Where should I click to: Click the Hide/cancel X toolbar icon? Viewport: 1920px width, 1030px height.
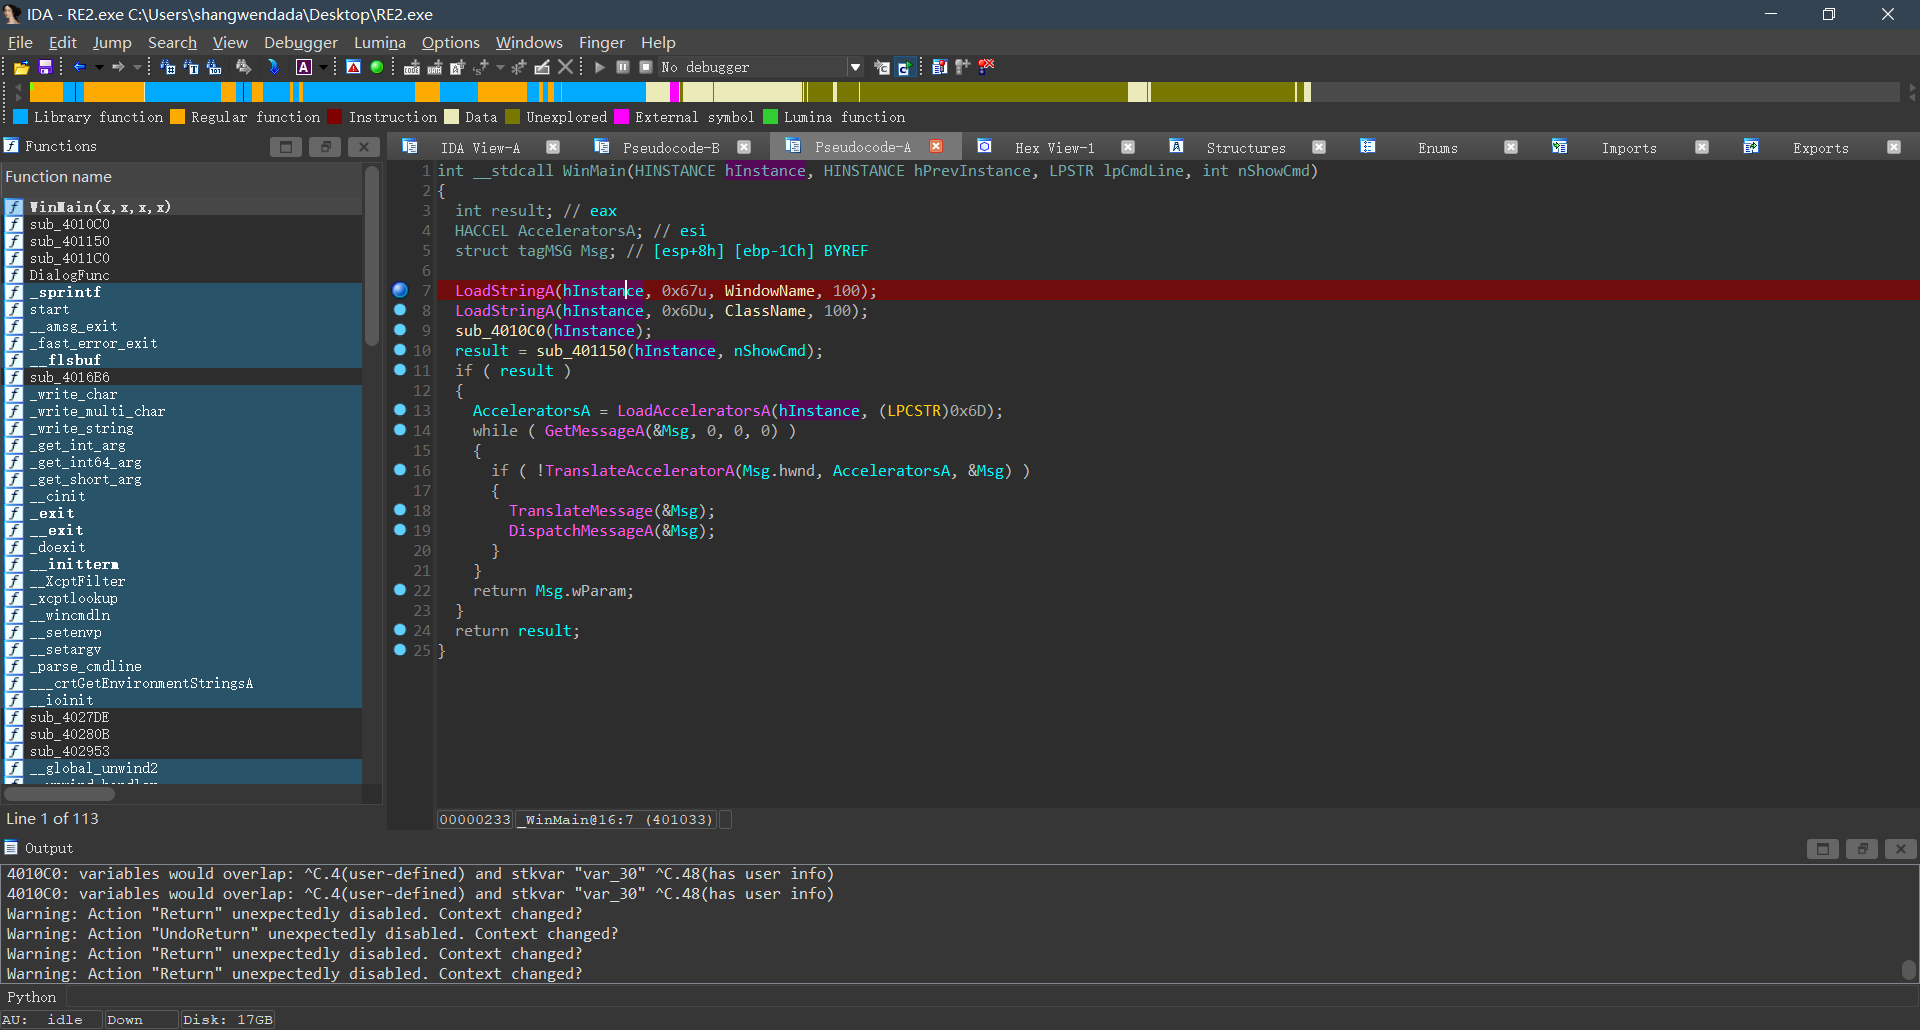(x=565, y=67)
